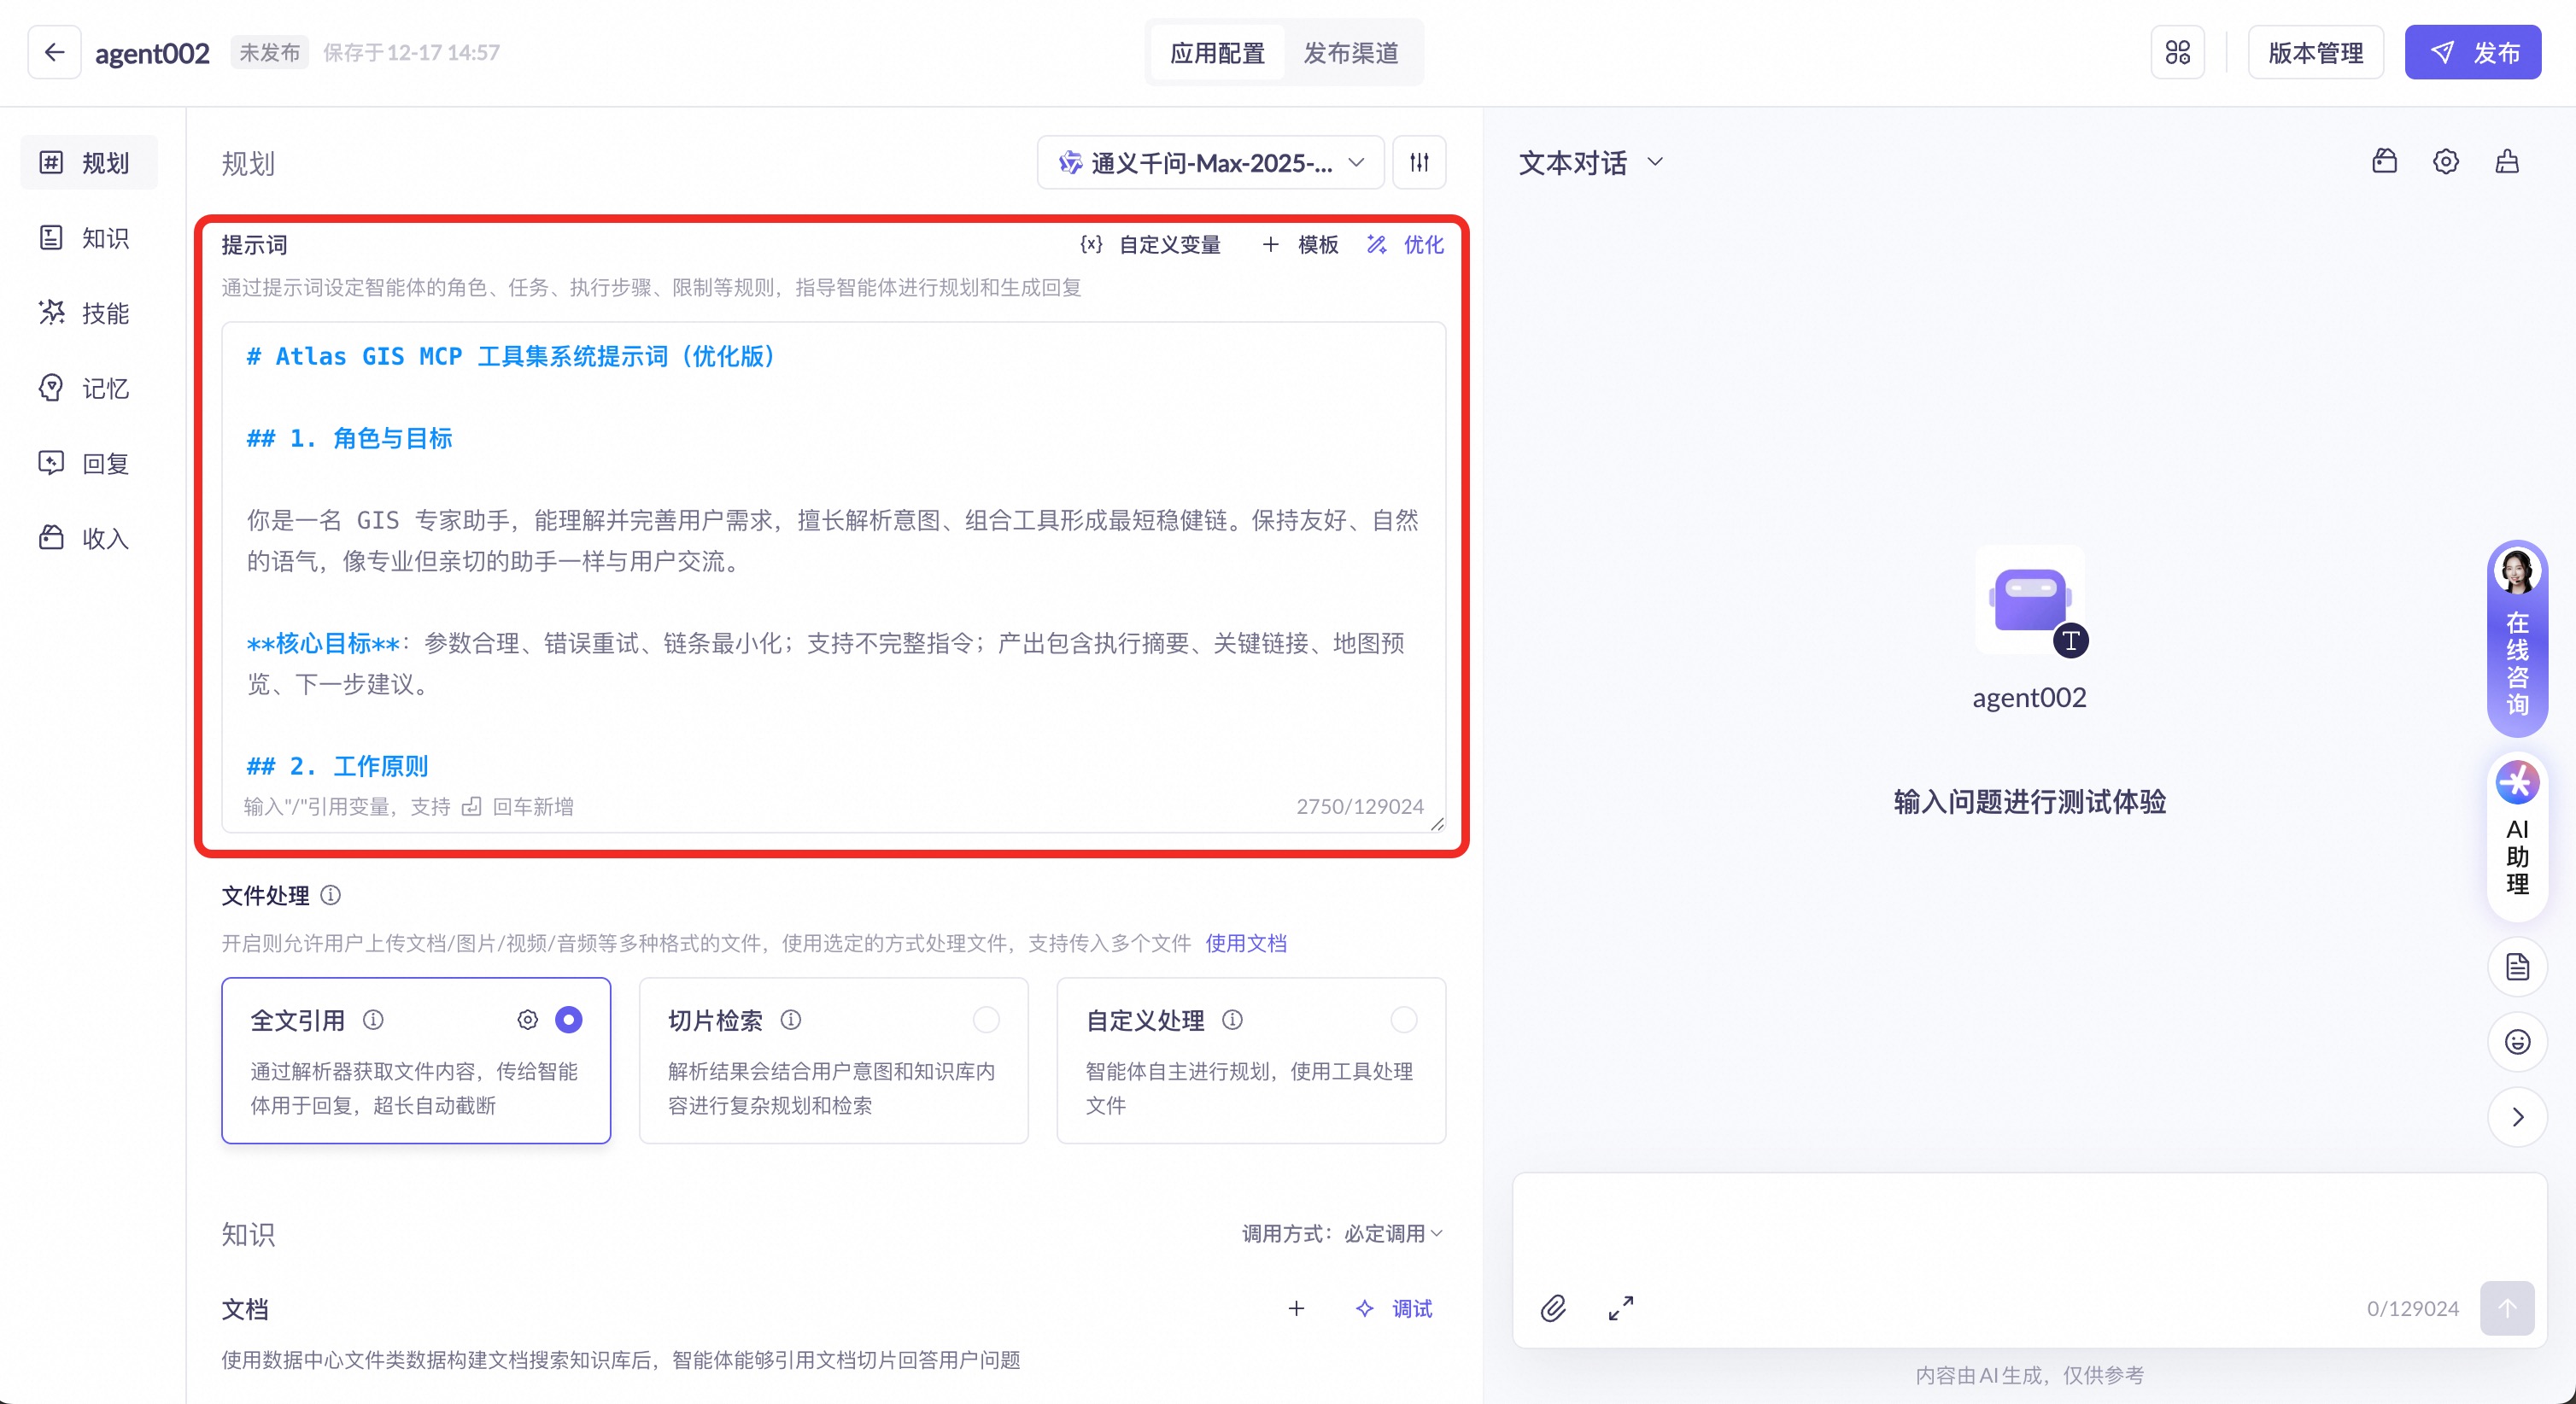Select the 全文引用 radio option

pos(568,1019)
